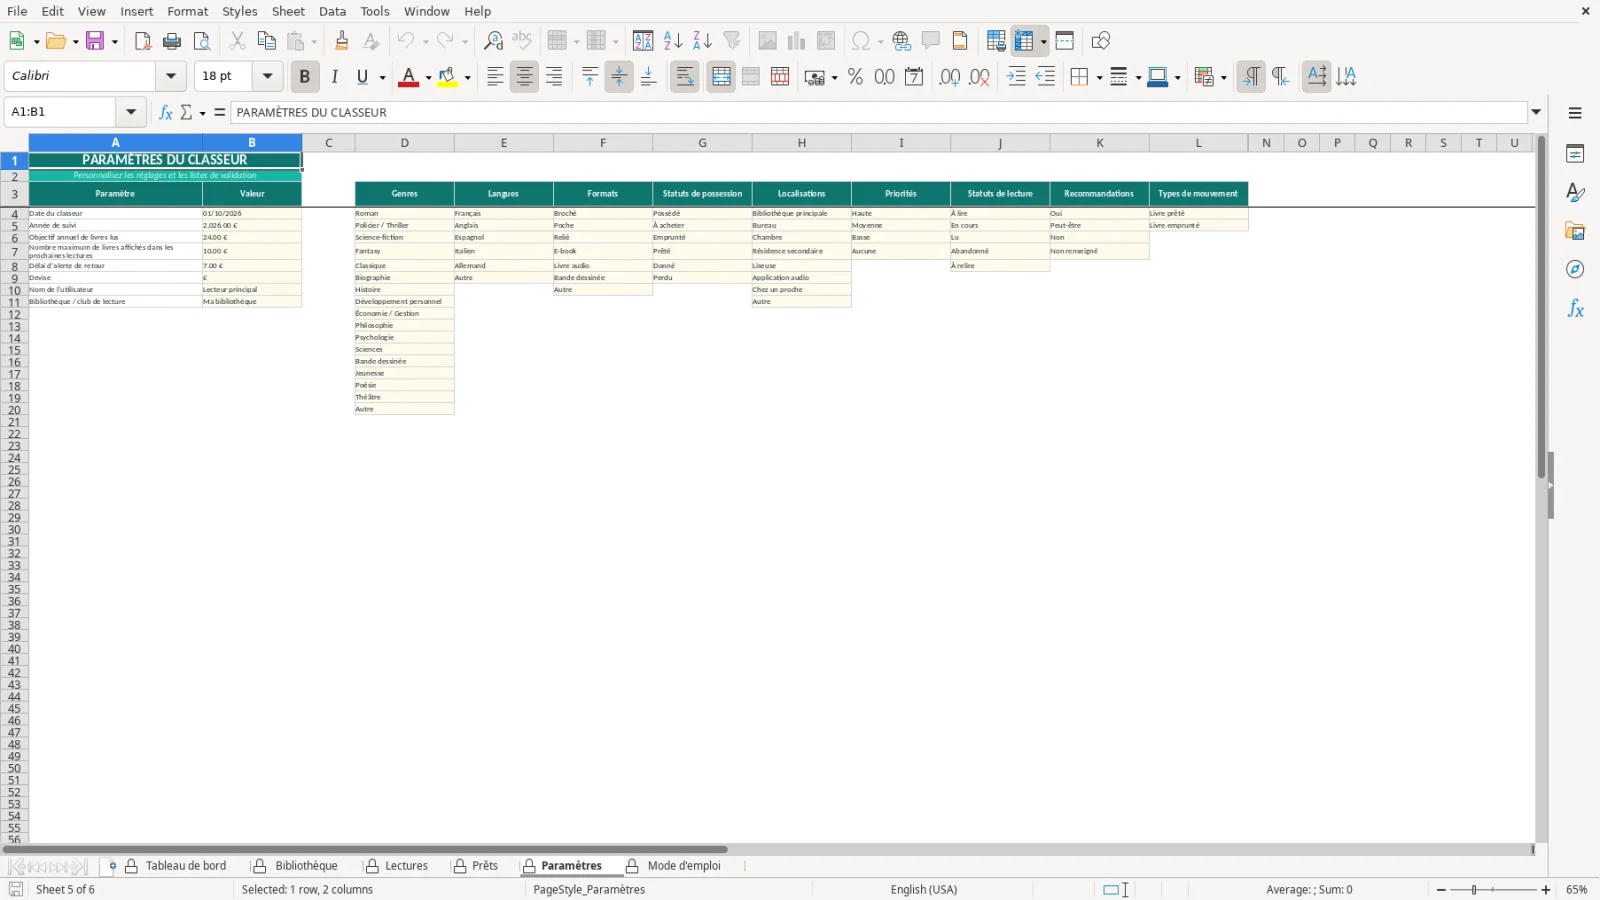Click the Save document icon
The image size is (1600, 900).
pyautogui.click(x=95, y=41)
